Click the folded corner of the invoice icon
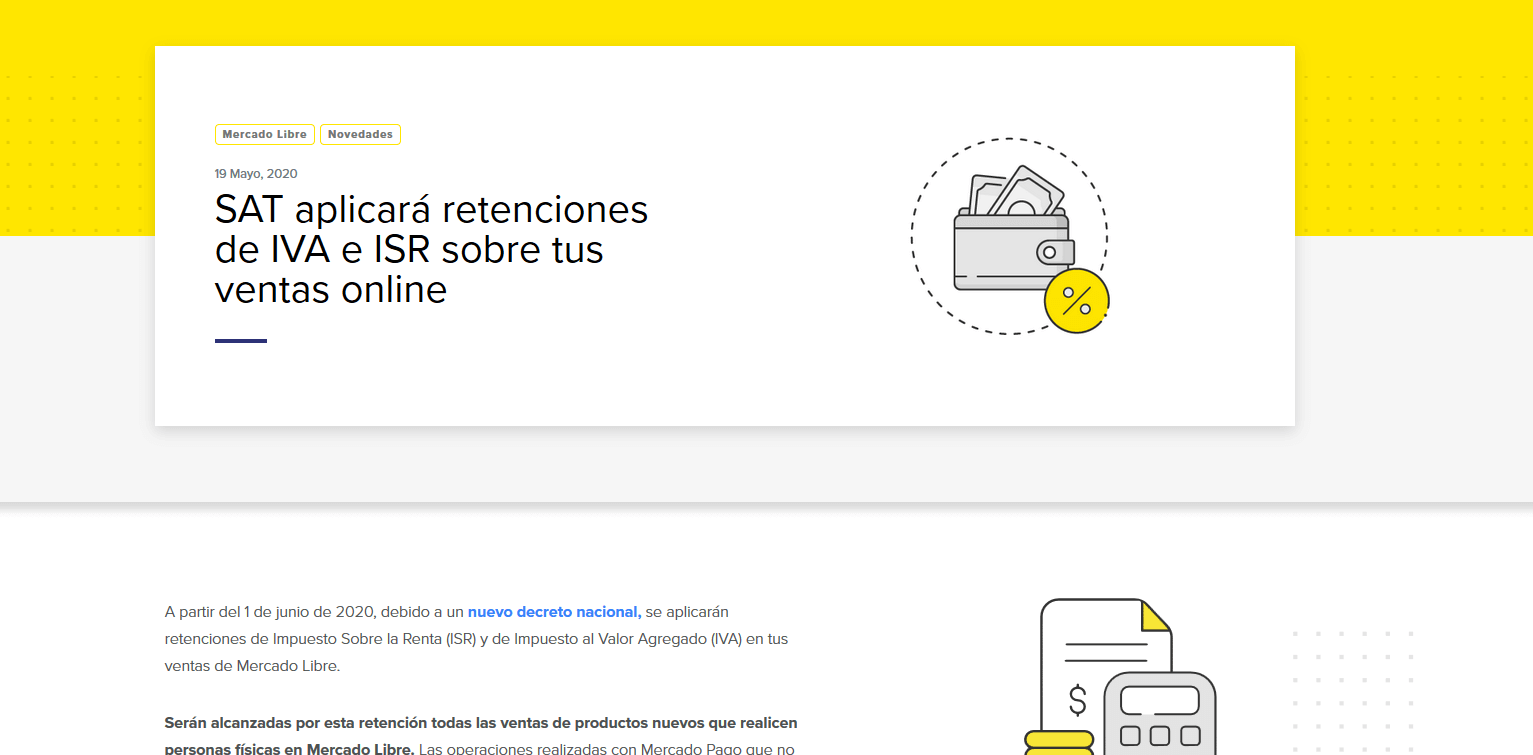 tap(1153, 615)
